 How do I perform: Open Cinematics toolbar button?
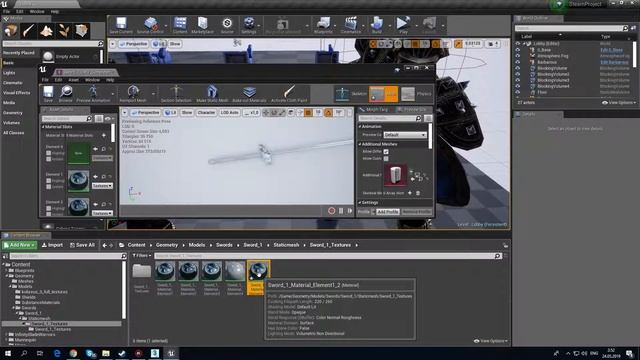[x=351, y=25]
